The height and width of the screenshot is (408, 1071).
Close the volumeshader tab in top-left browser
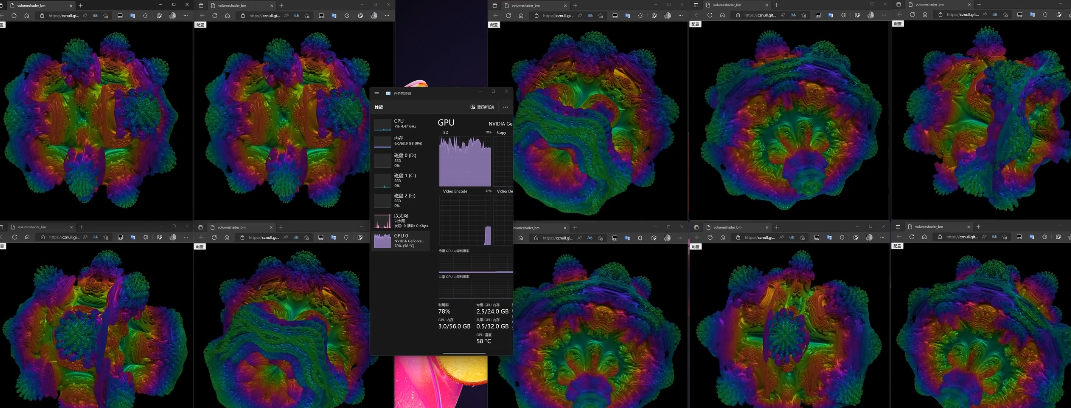coord(71,5)
